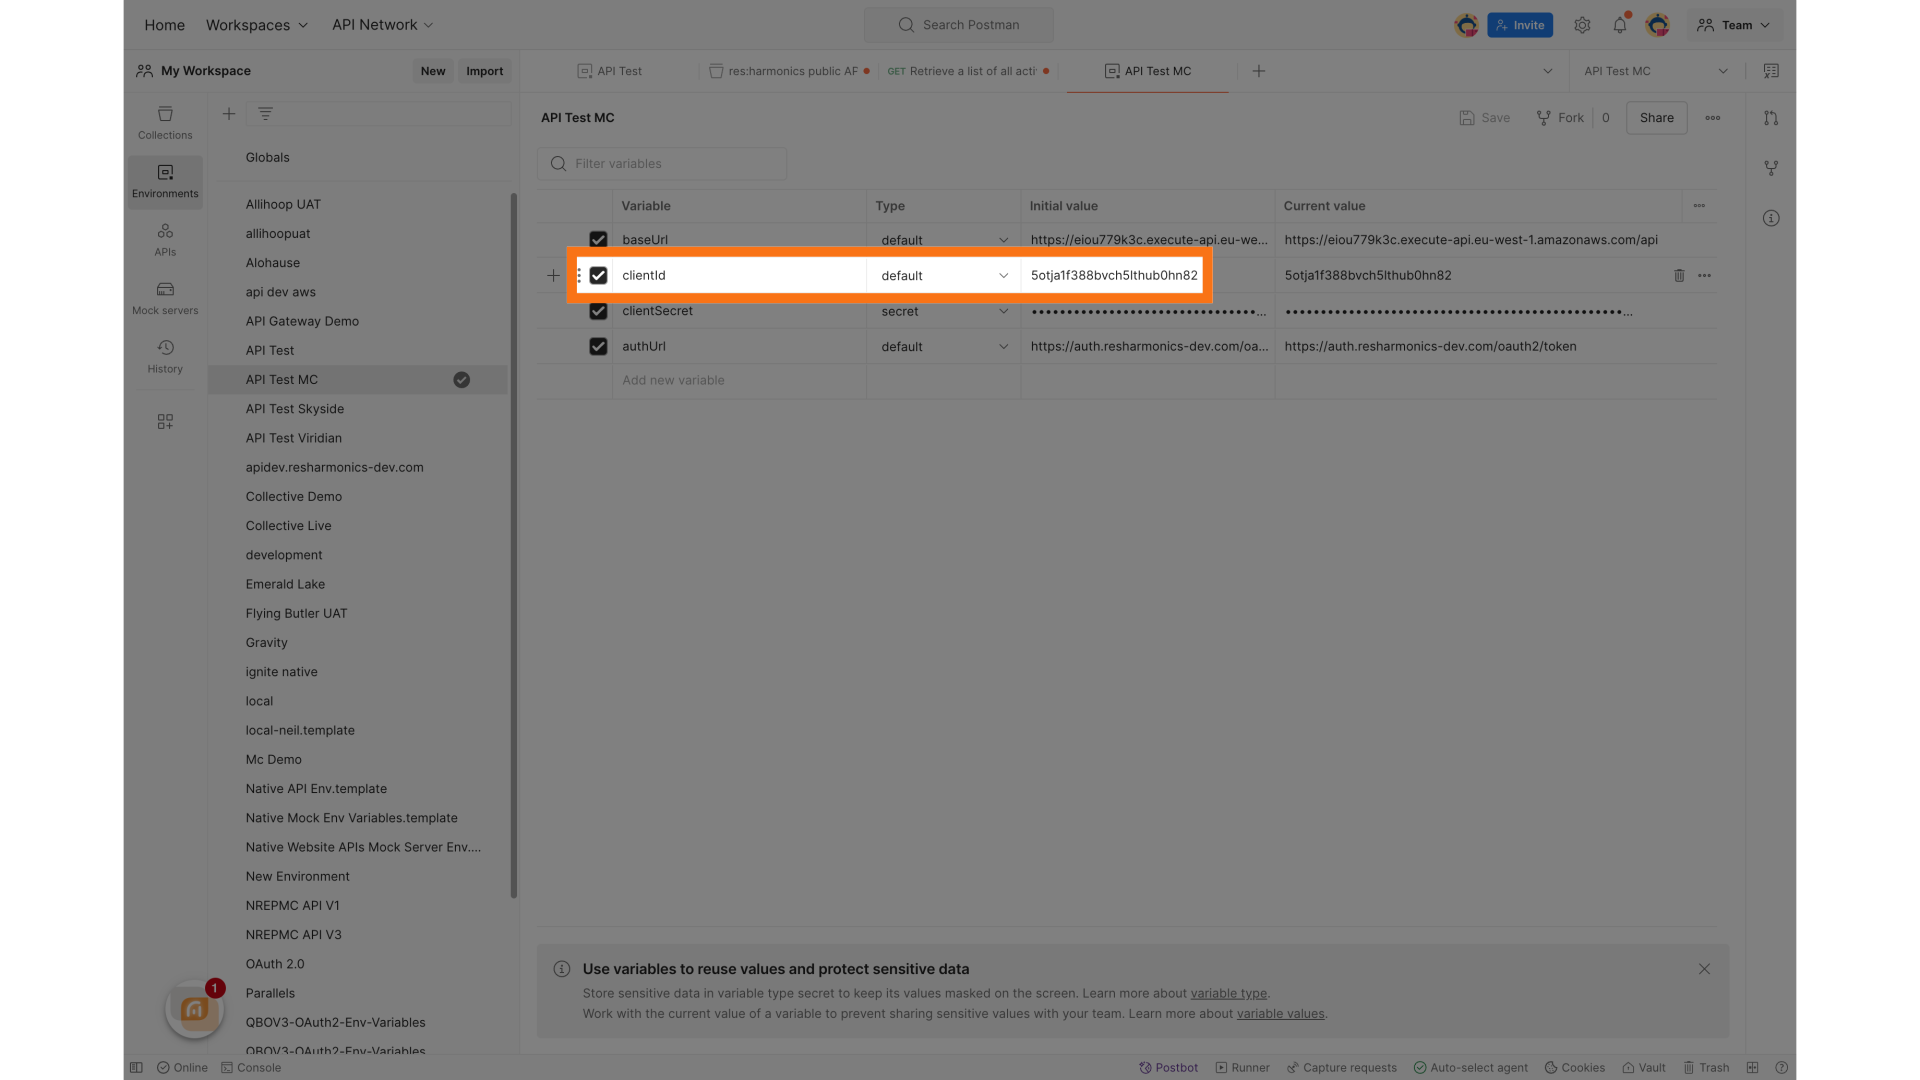The image size is (1920, 1080).
Task: Open the Settings gear icon
Action: (1582, 25)
